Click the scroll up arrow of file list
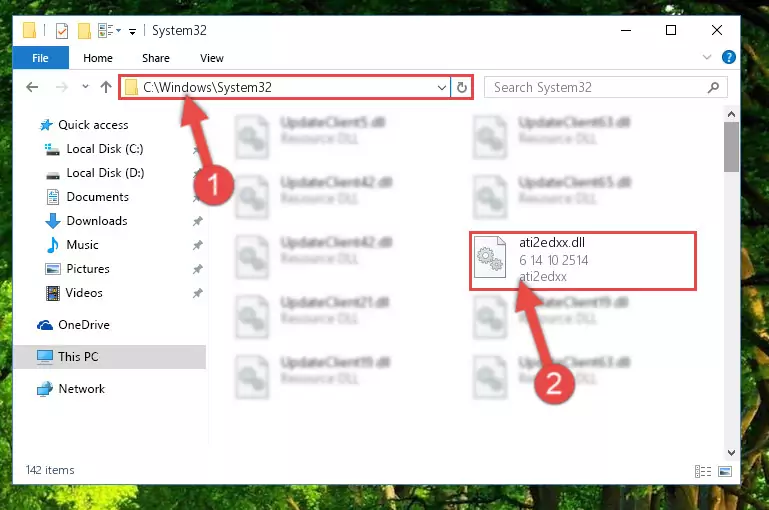Image resolution: width=769 pixels, height=510 pixels. coord(731,114)
